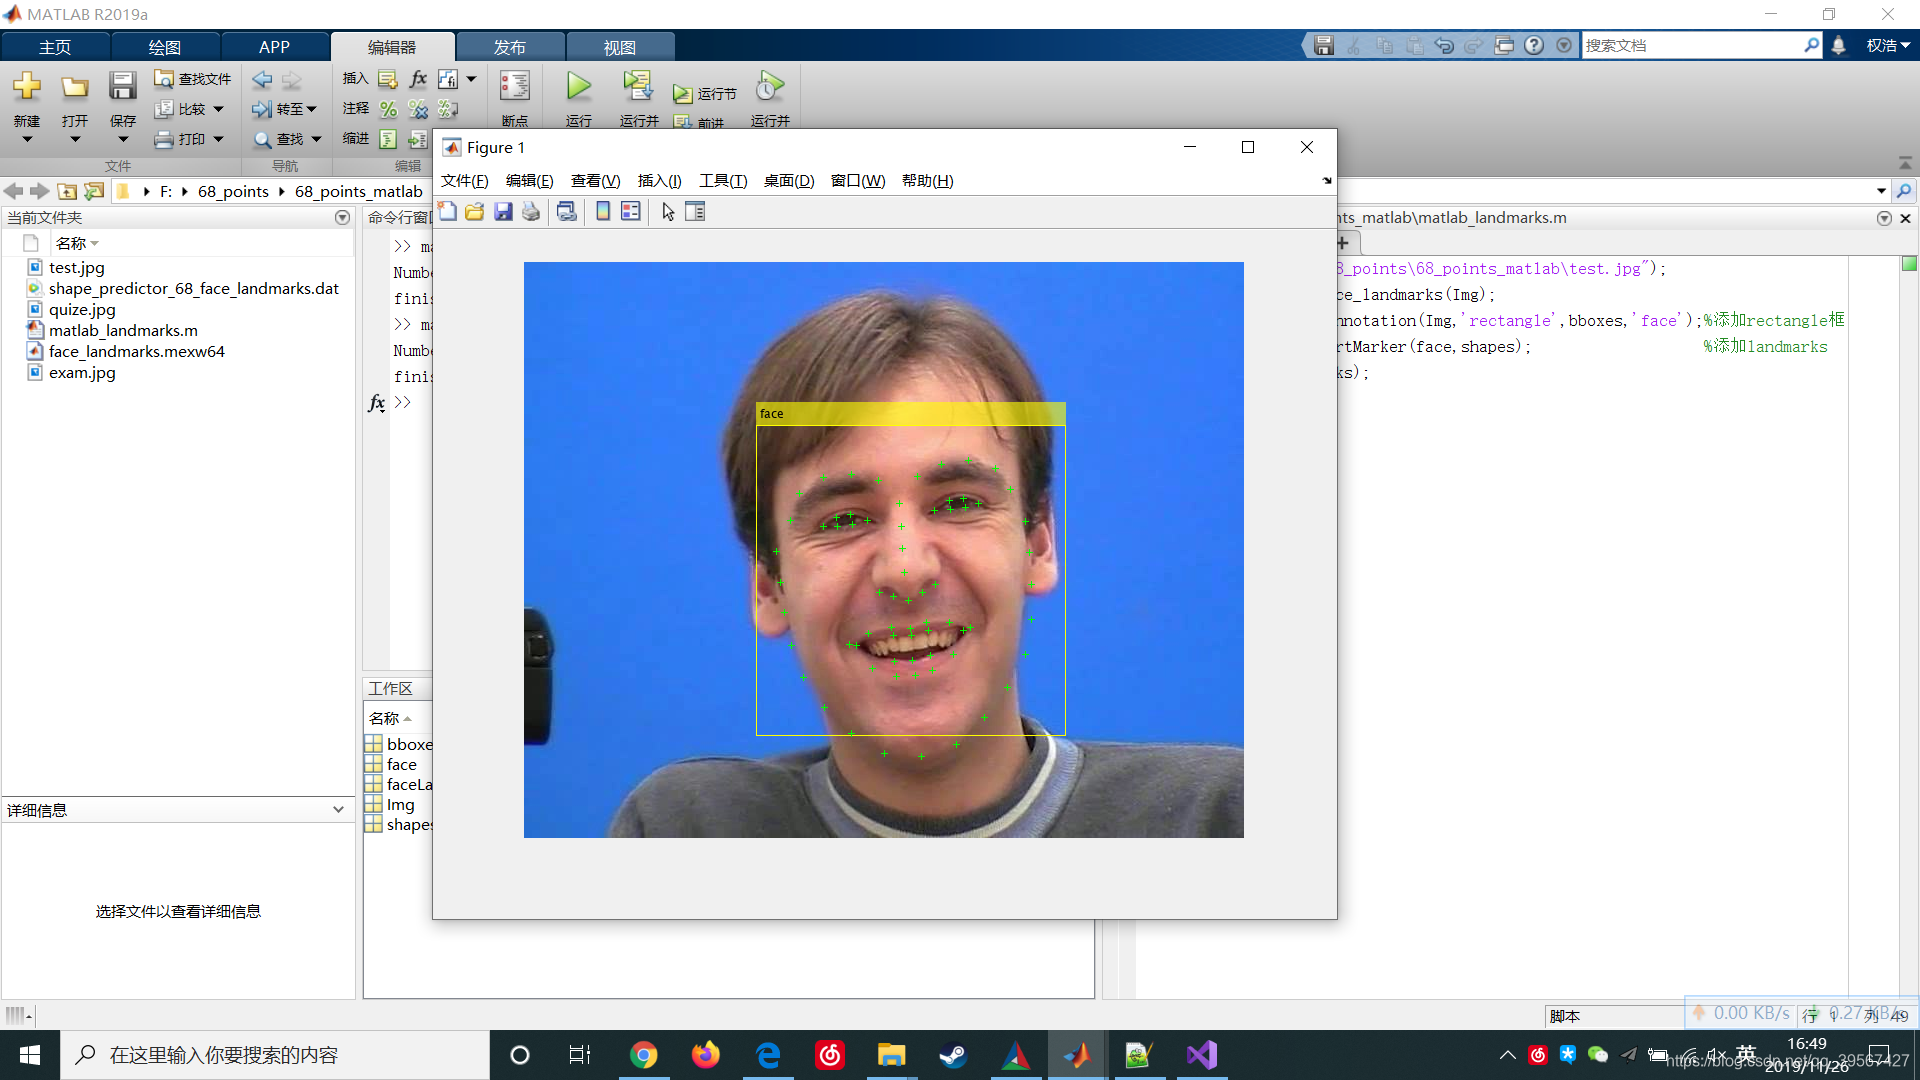Screen dimensions: 1920x1080
Task: Open the Property Inspector icon in Figure
Action: [695, 211]
